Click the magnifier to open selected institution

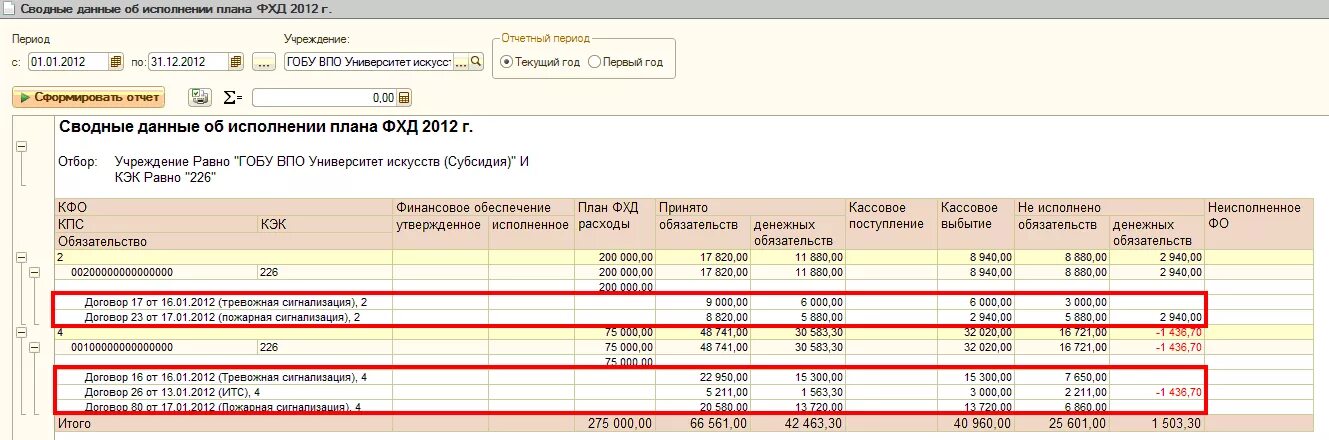coord(476,62)
